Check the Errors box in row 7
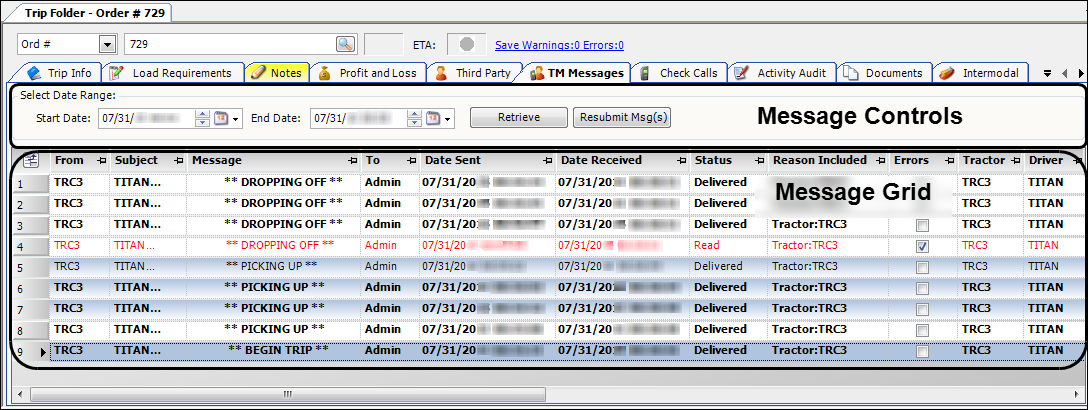This screenshot has height=410, width=1089. (x=922, y=309)
